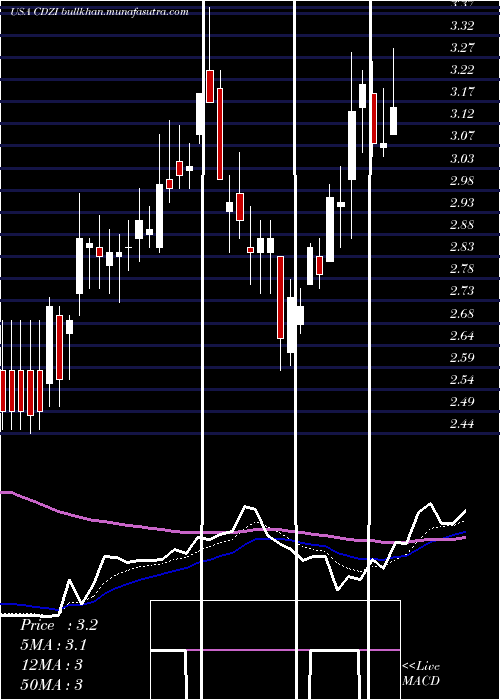Click the 2.78 price axis label
Image resolution: width=500 pixels, height=700 pixels.
pyautogui.click(x=462, y=269)
